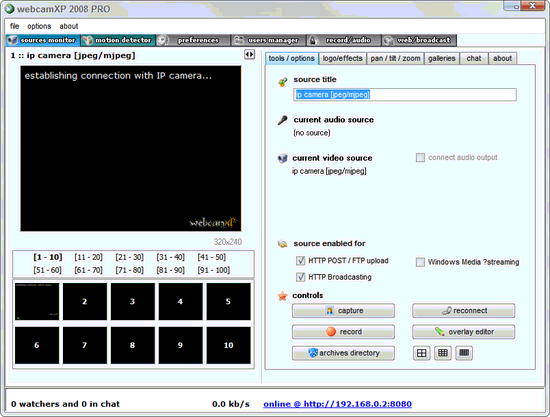Open the users manager section
Screen dimensions: 550x417
click(x=268, y=40)
